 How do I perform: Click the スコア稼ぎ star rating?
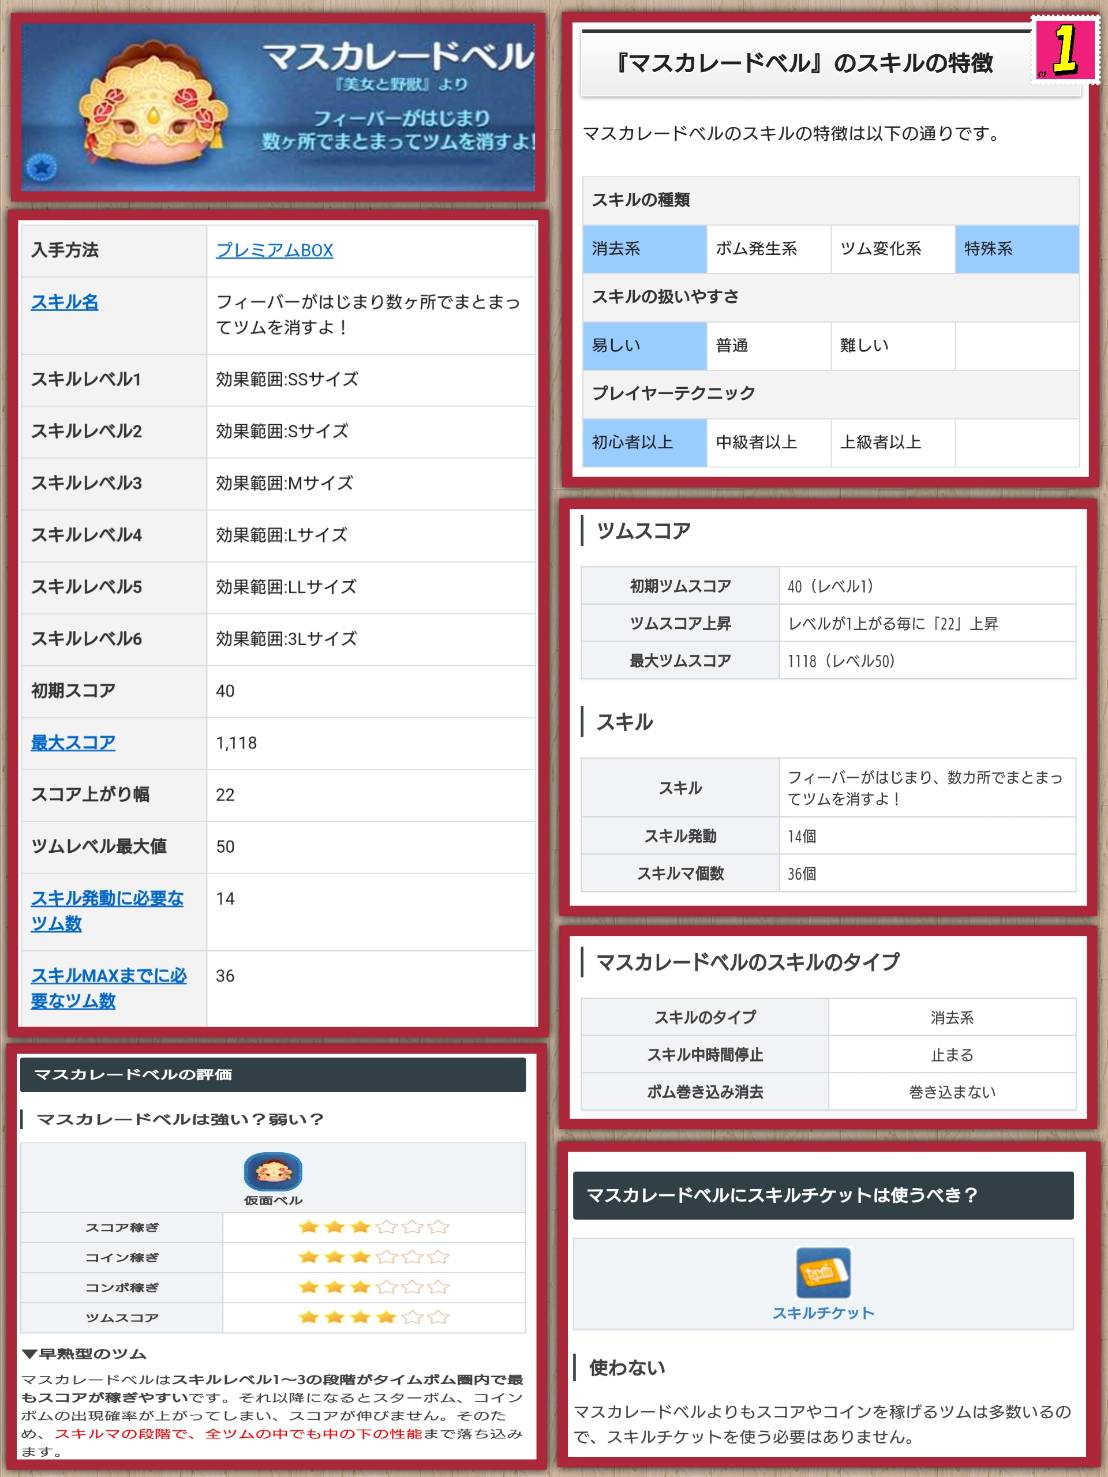[x=374, y=1227]
